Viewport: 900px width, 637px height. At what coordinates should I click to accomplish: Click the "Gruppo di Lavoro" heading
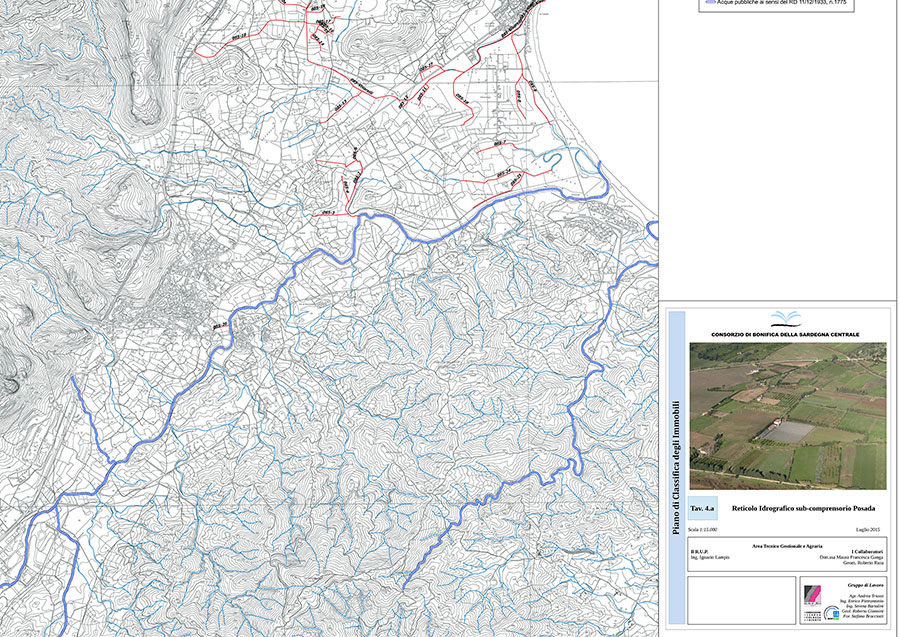(x=866, y=585)
